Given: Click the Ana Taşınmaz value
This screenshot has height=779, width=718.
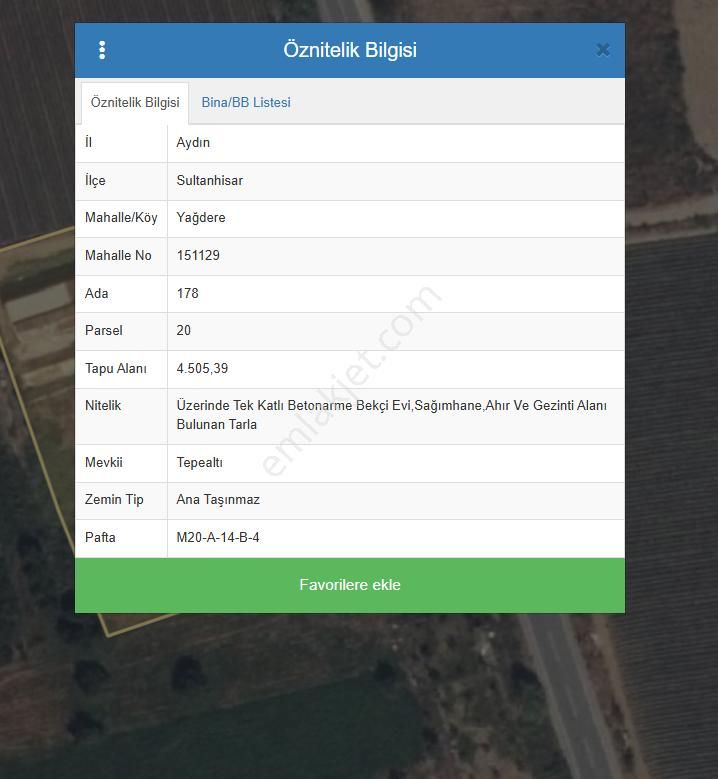Looking at the screenshot, I should coord(218,500).
